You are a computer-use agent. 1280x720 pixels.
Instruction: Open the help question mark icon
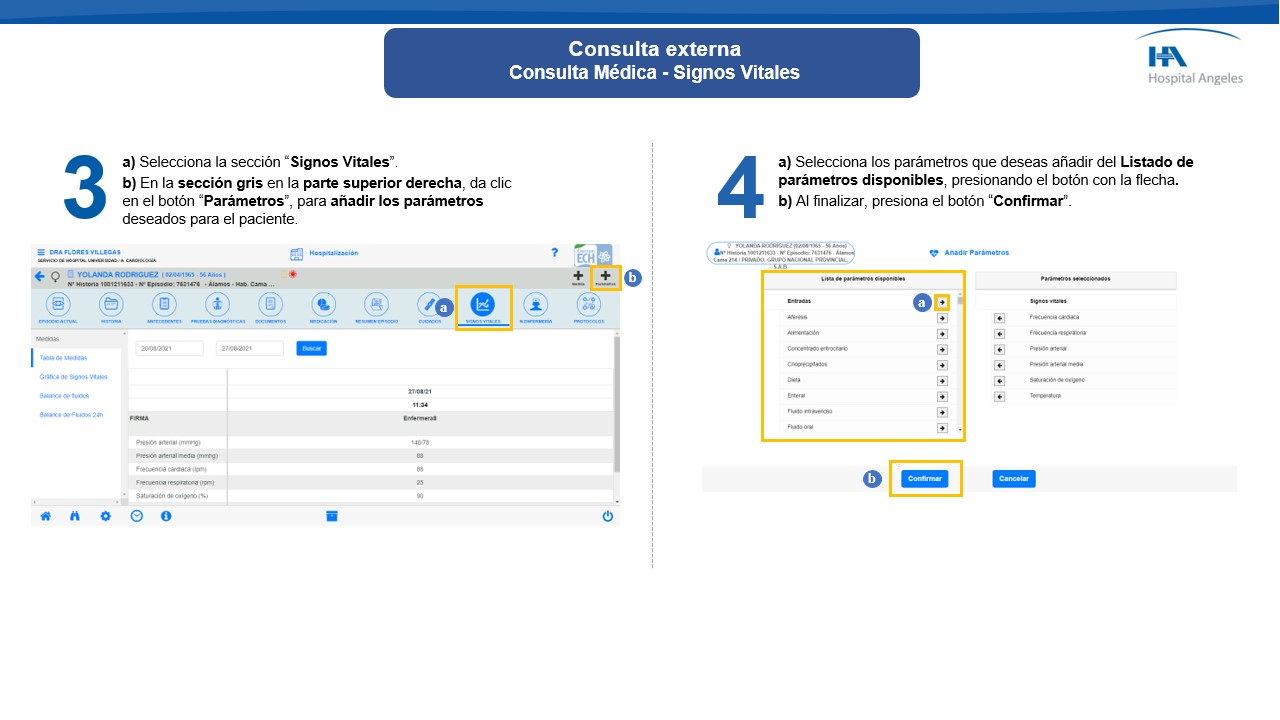[x=555, y=253]
